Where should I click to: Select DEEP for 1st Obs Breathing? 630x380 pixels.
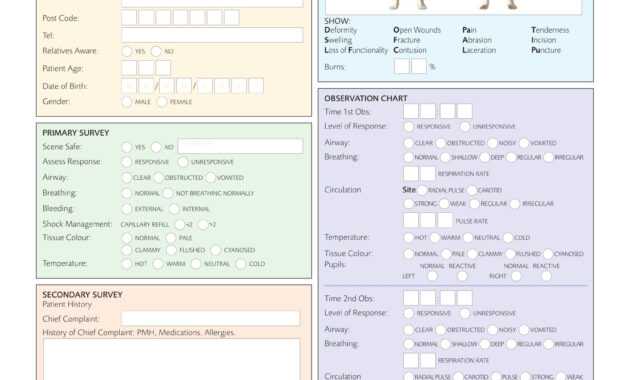click(x=485, y=157)
